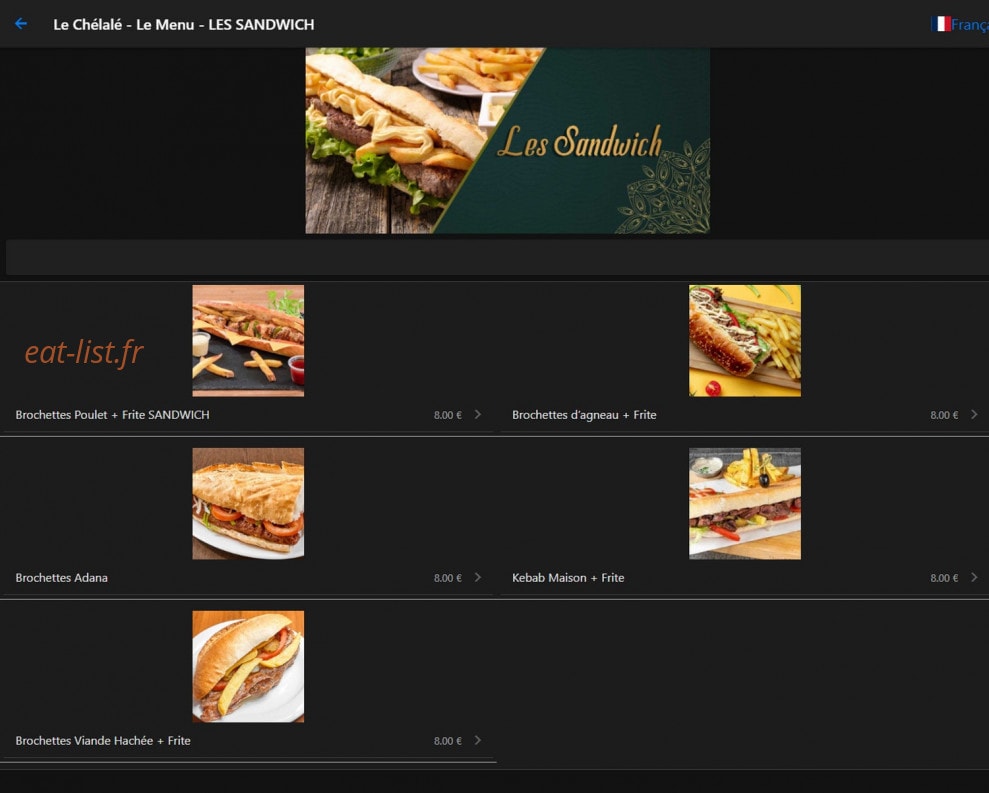Select the Kebab Maison + Frite label
This screenshot has height=793, width=989.
[x=568, y=577]
